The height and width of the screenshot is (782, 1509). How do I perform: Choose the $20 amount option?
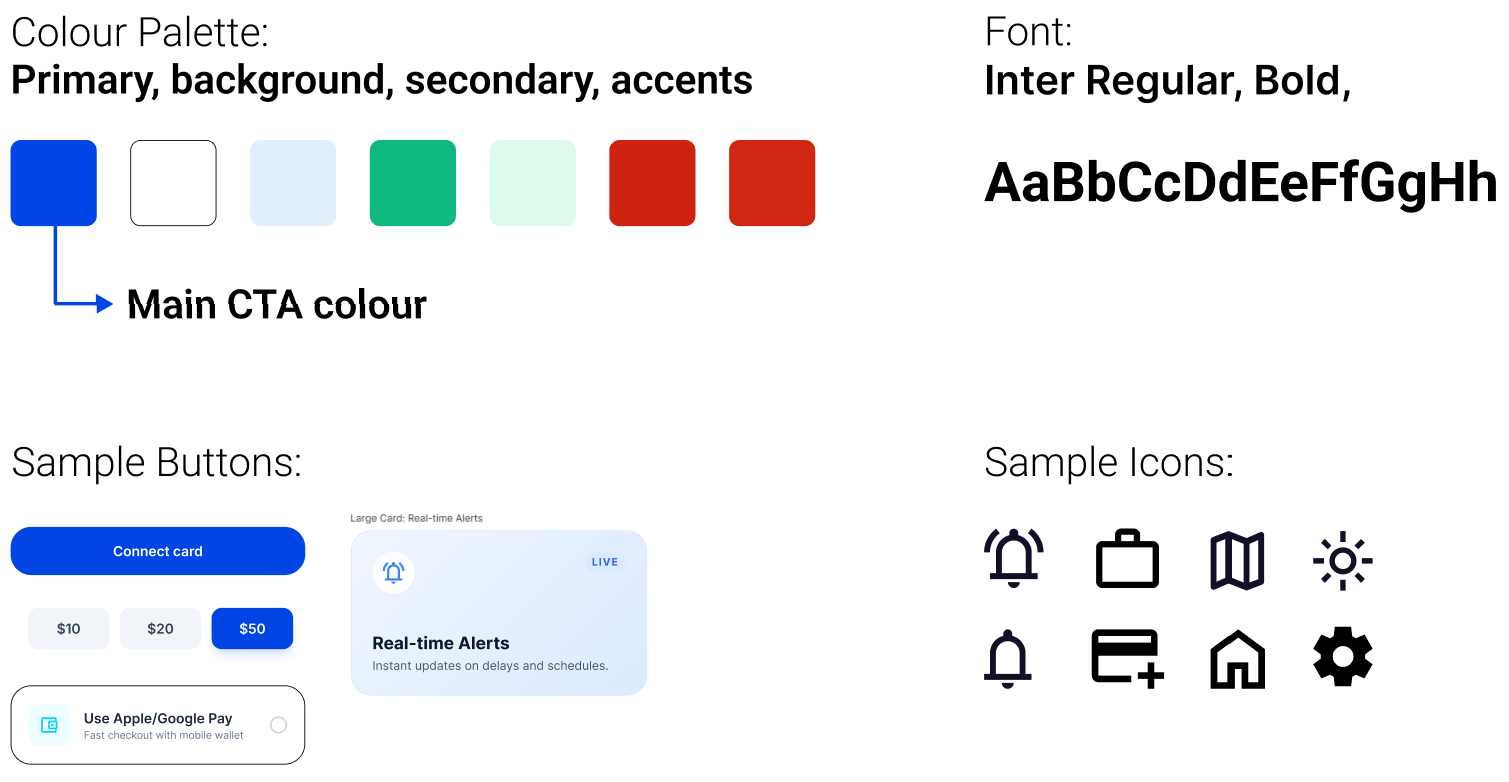[x=160, y=629]
